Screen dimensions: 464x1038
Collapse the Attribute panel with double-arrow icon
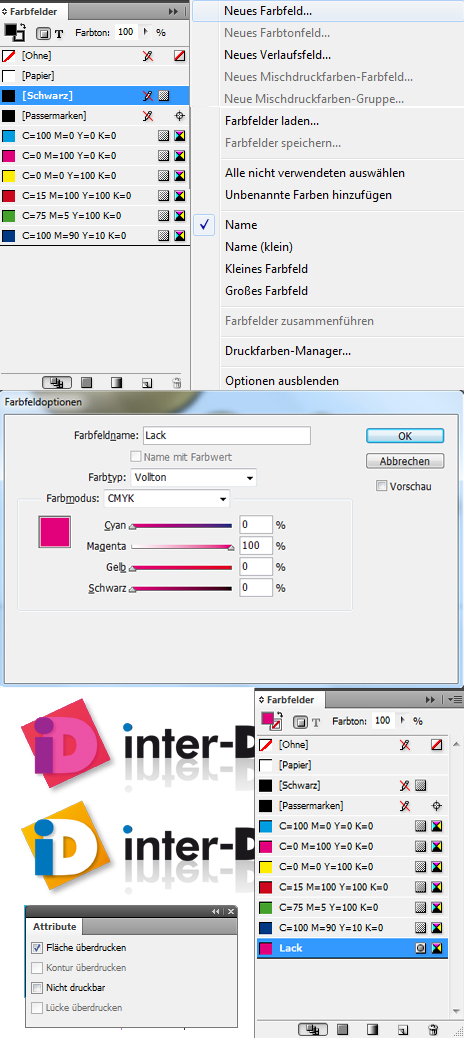(216, 912)
